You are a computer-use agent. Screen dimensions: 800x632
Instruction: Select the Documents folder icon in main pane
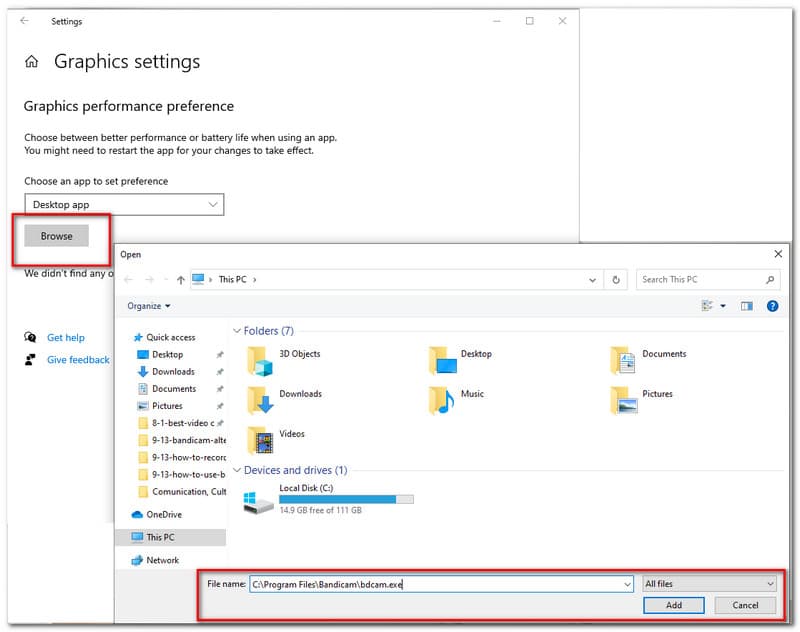coord(623,361)
